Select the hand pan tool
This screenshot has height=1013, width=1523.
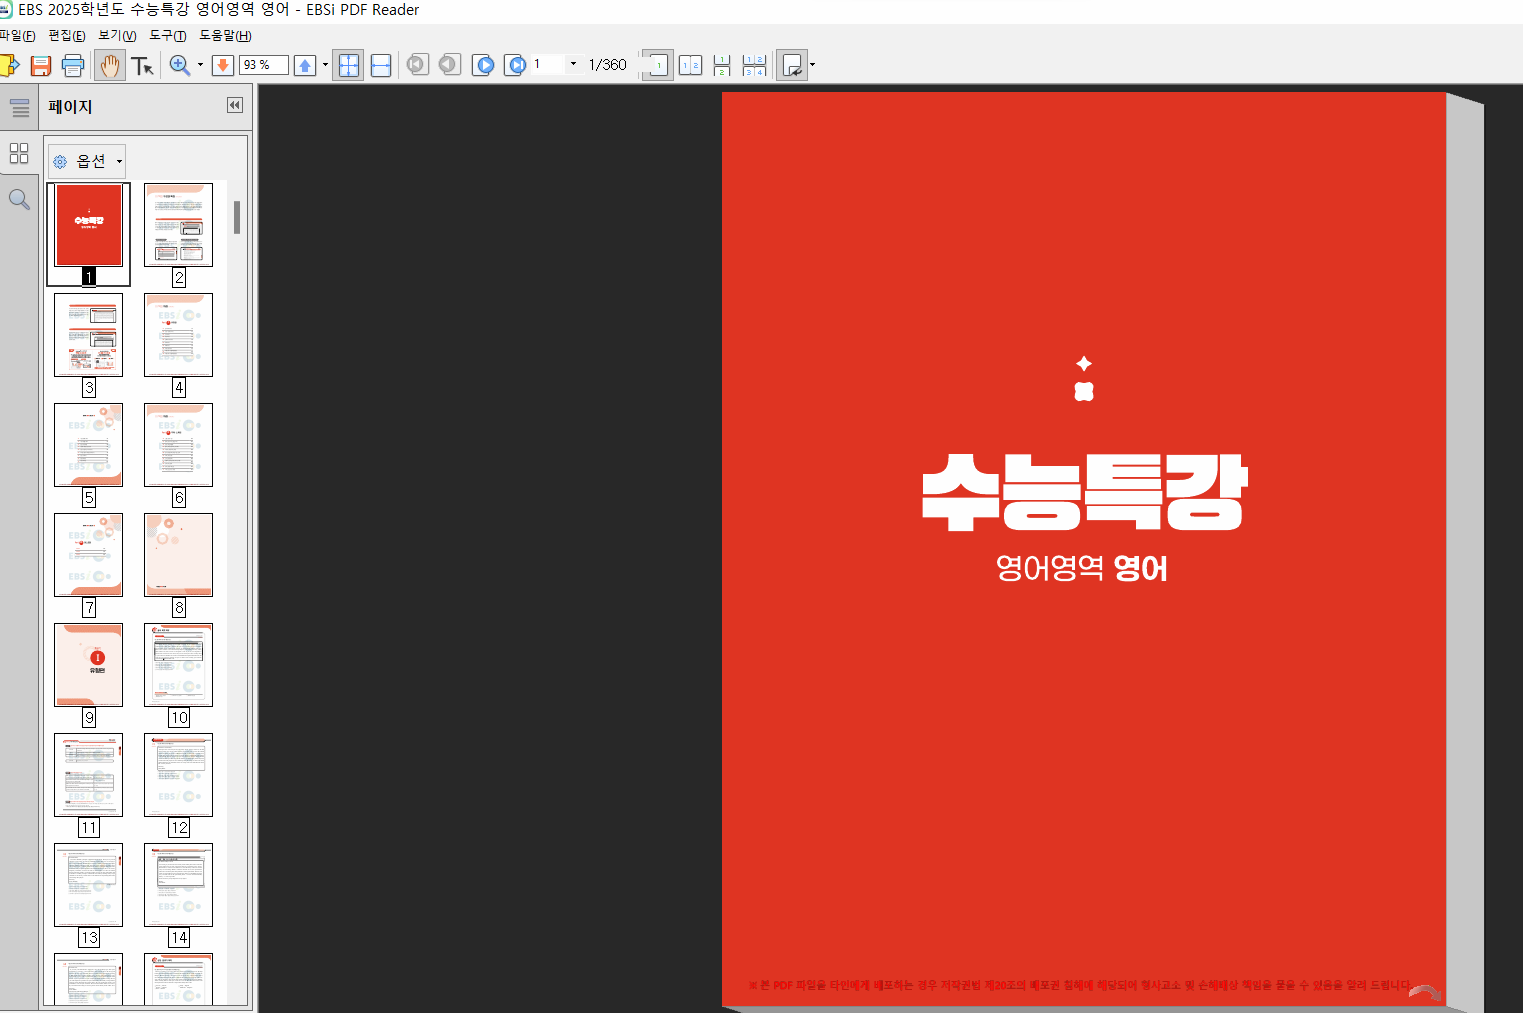110,66
